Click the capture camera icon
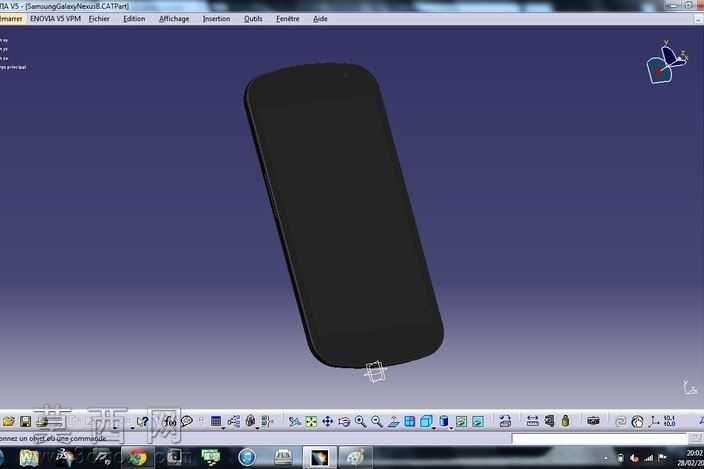This screenshot has height=469, width=704. (x=593, y=421)
